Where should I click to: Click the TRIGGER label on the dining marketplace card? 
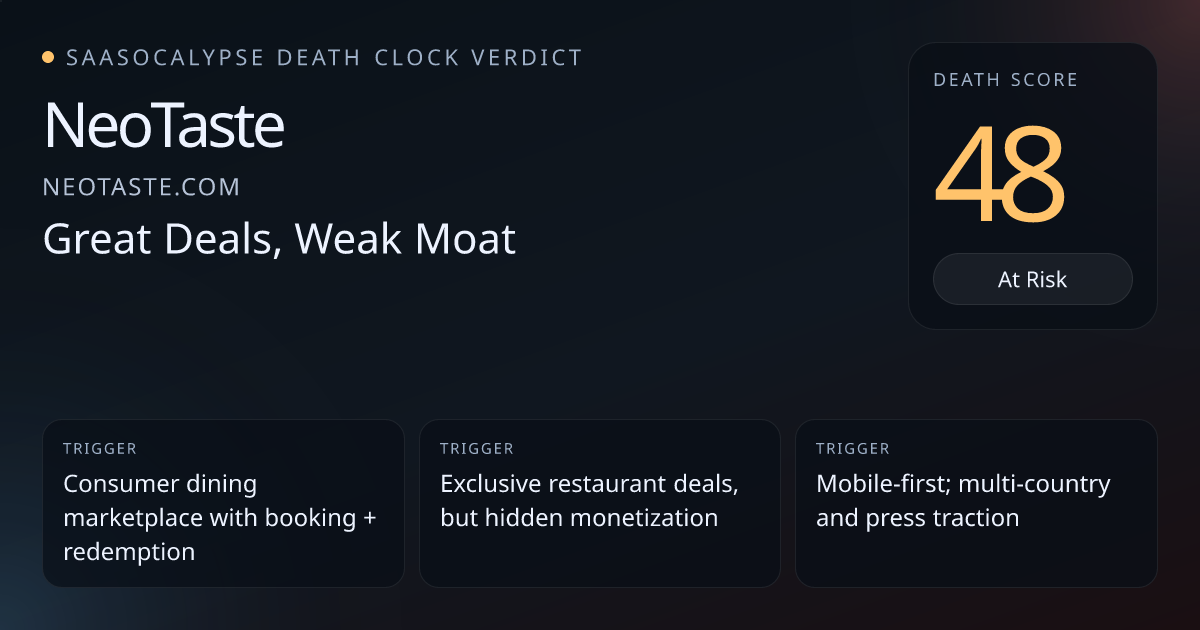pos(100,449)
